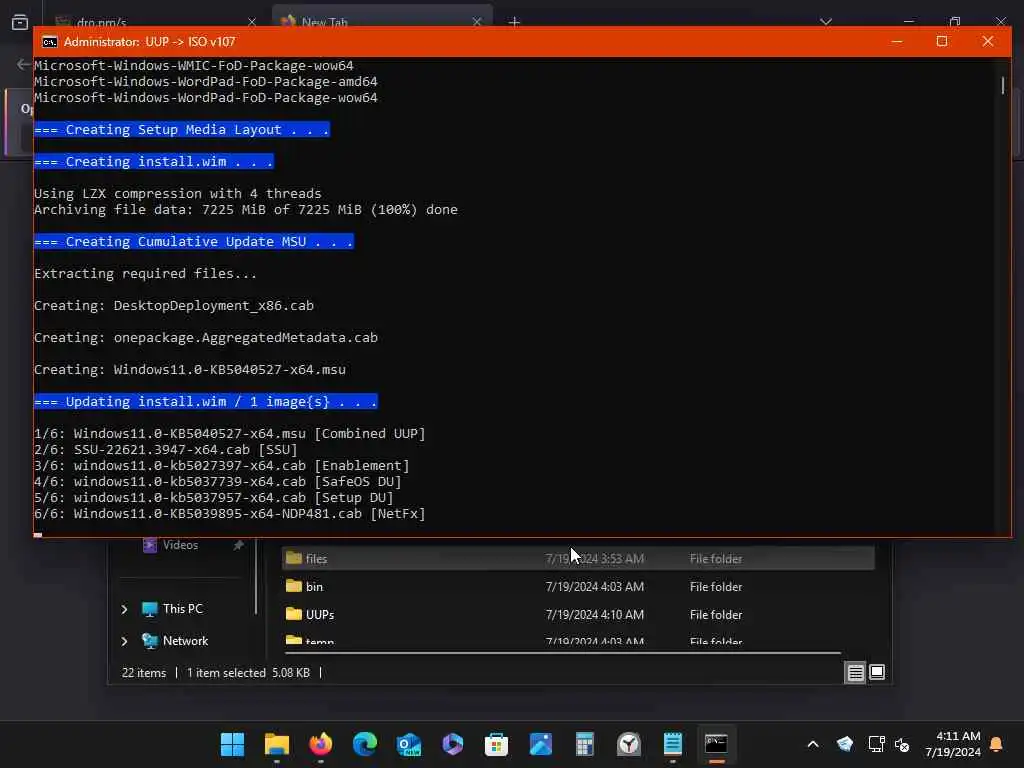Screen dimensions: 1024x768
Task: Expand the Network tree node
Action: (x=124, y=641)
